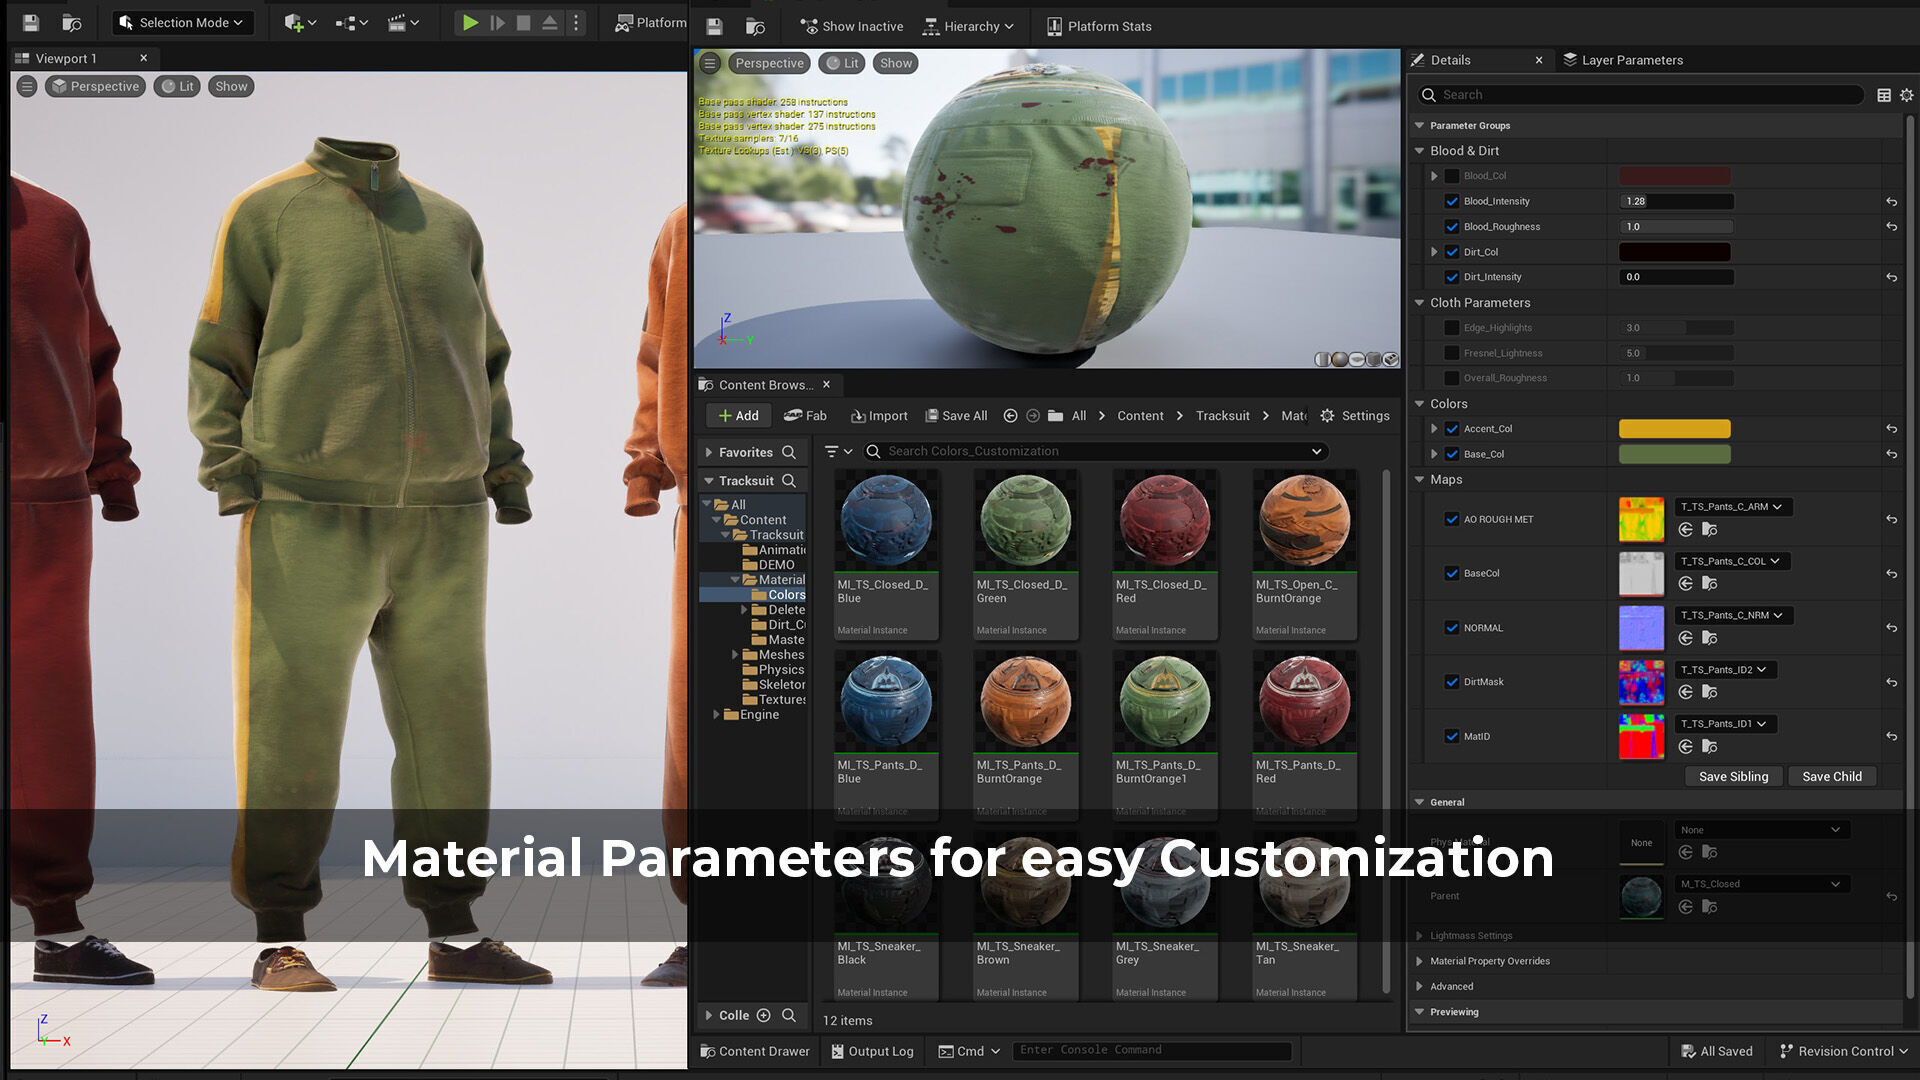Screen dimensions: 1920x1080
Task: Click Import in Content Browser
Action: point(879,416)
